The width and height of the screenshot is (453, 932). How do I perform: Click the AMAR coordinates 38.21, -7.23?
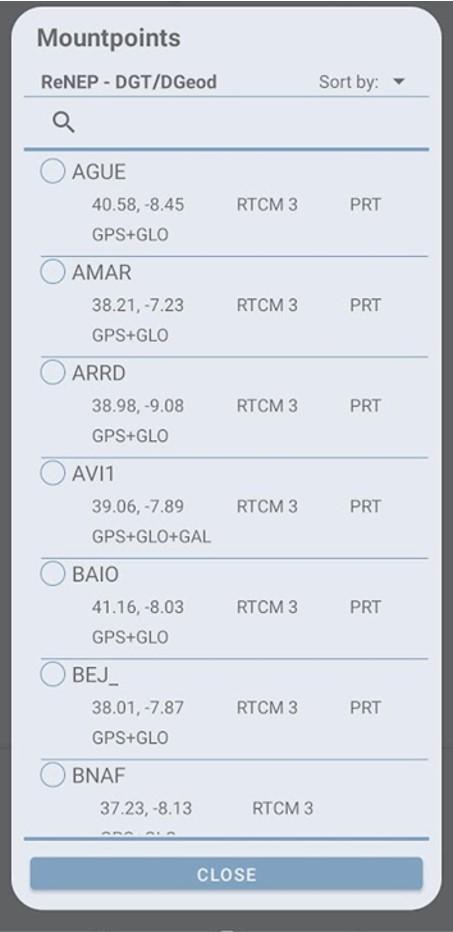click(x=138, y=306)
